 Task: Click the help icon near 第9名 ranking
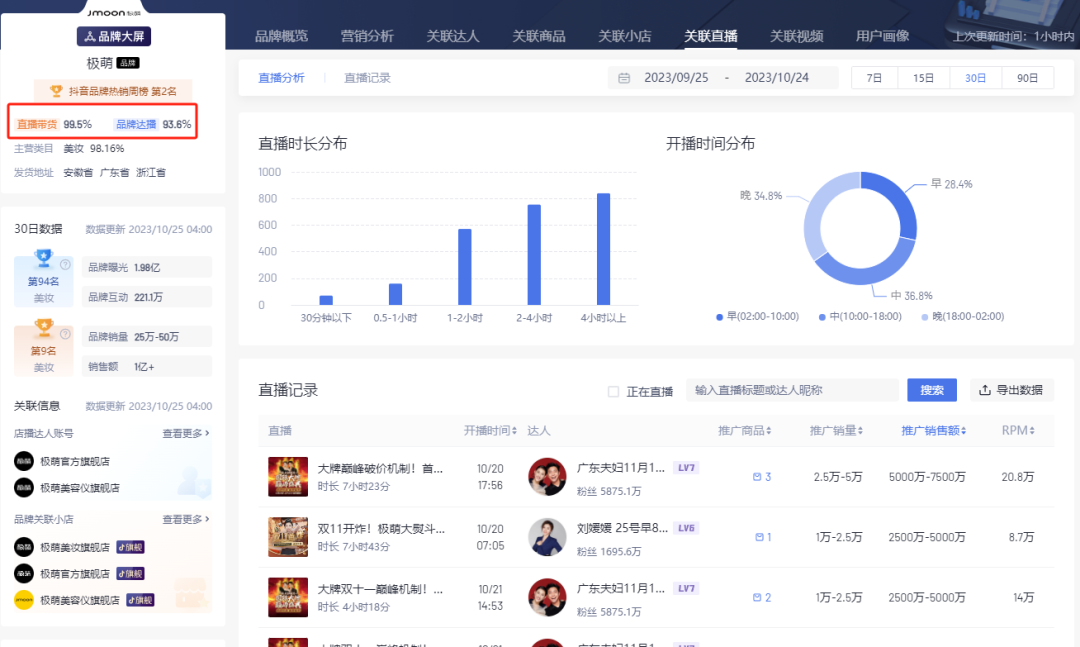pyautogui.click(x=65, y=334)
